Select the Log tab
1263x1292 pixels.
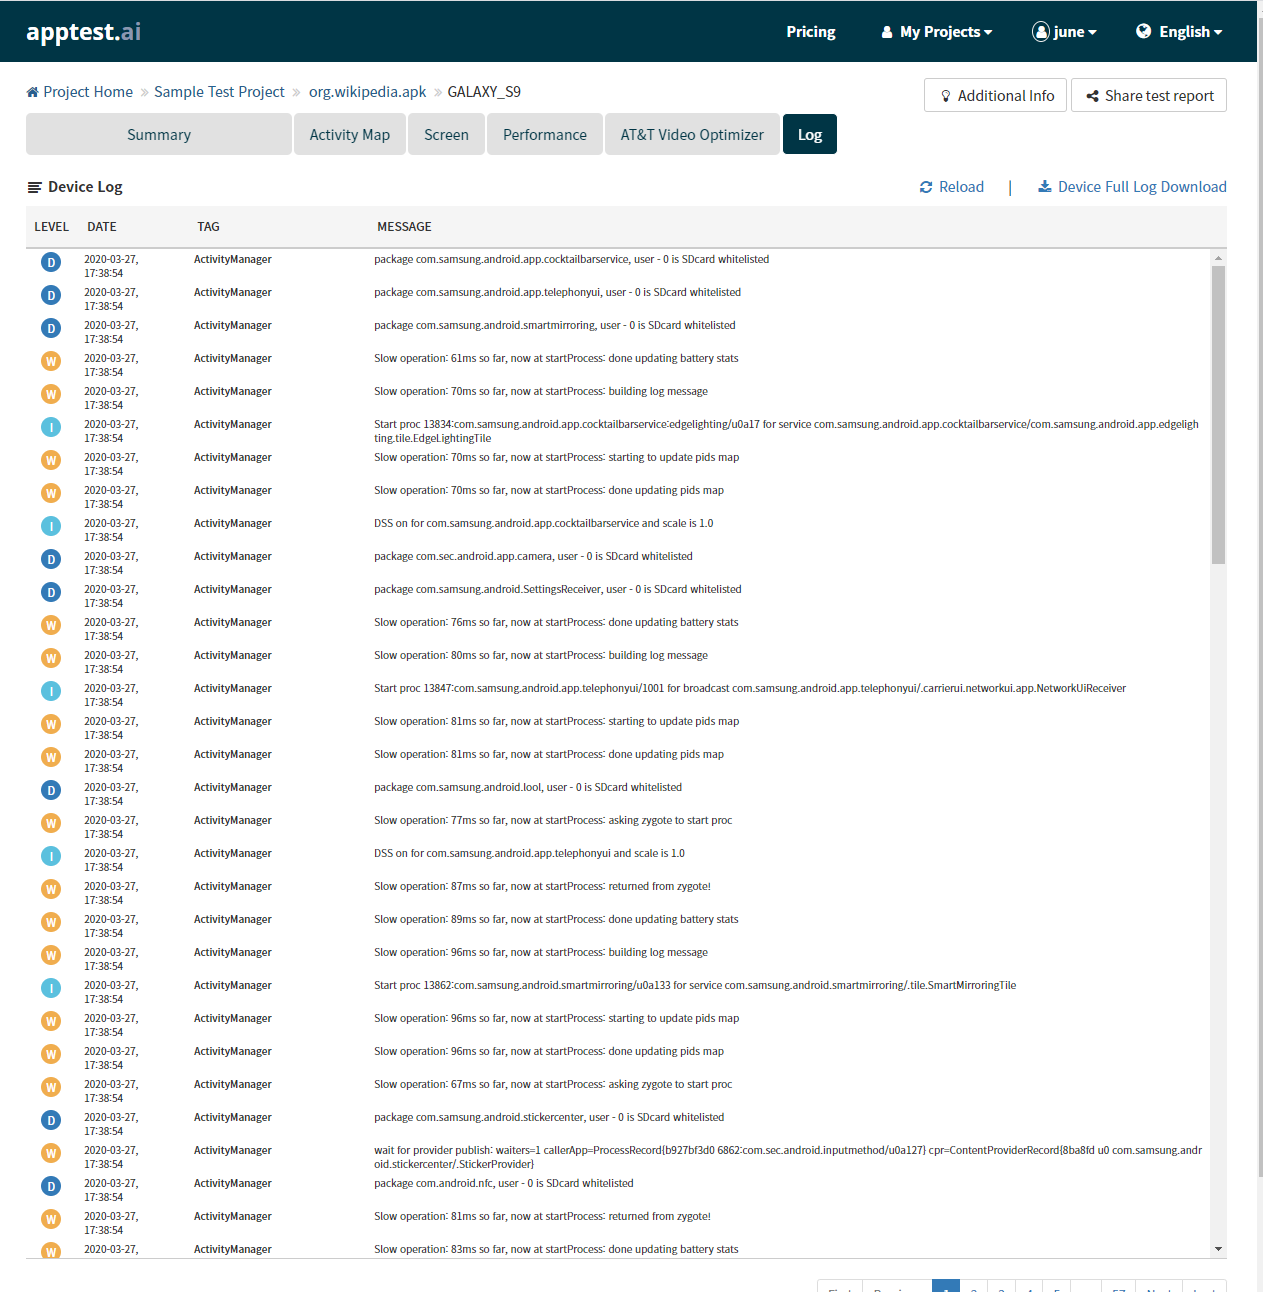tap(810, 134)
